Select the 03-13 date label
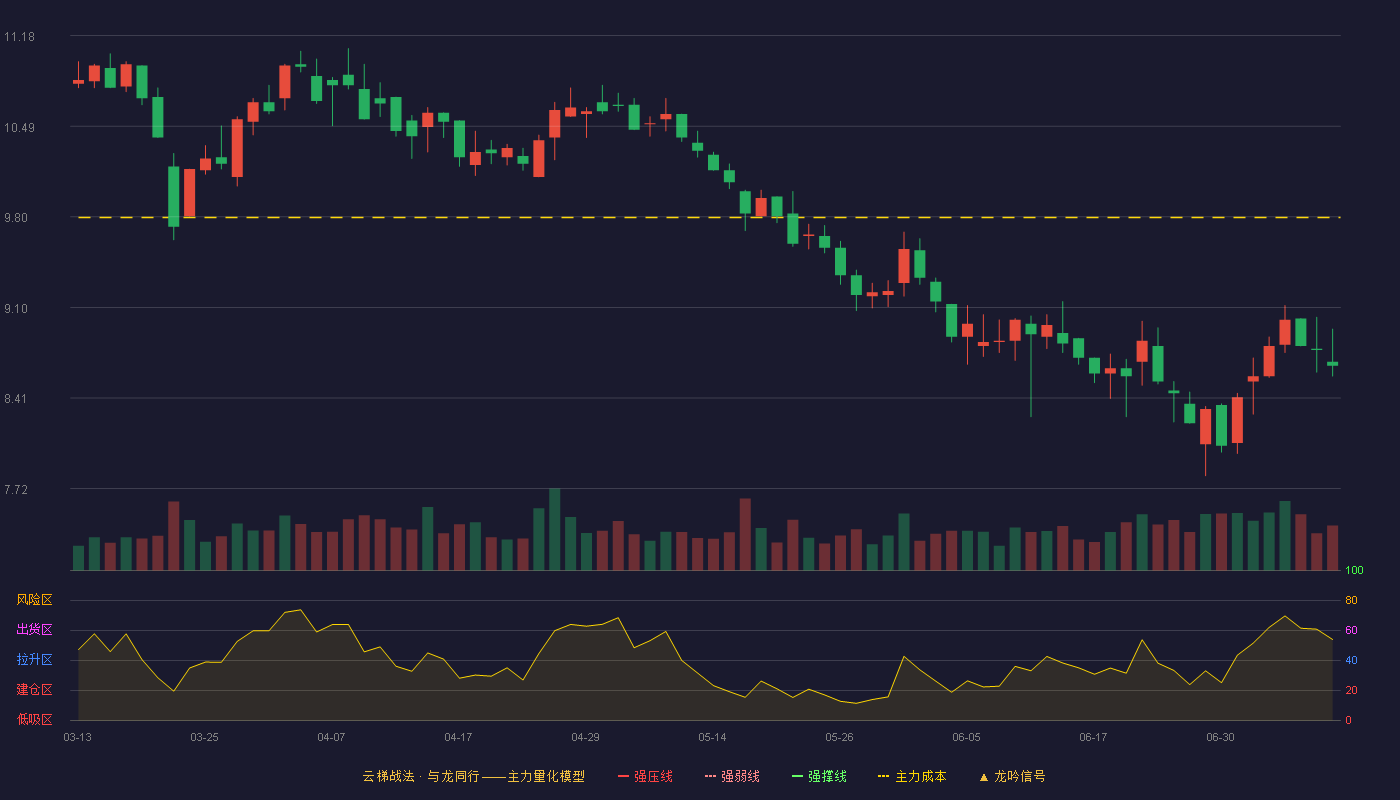The height and width of the screenshot is (800, 1400). point(77,737)
